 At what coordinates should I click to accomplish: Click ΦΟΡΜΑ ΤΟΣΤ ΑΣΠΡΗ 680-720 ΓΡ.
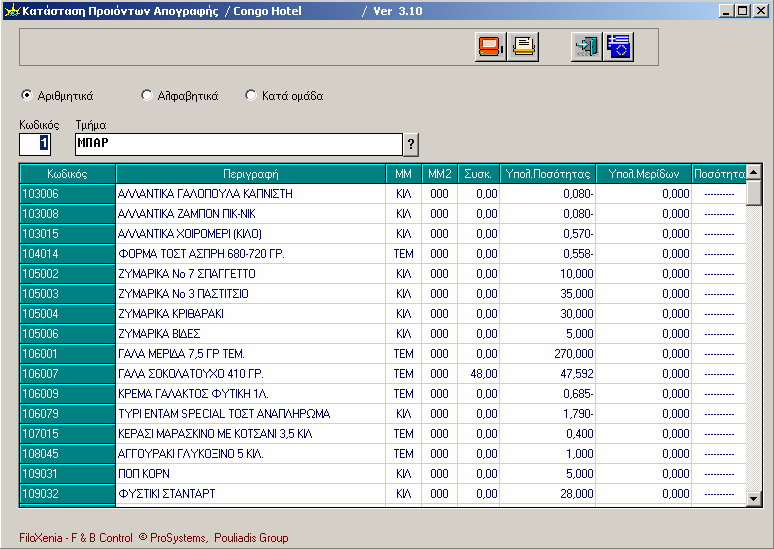(x=251, y=254)
